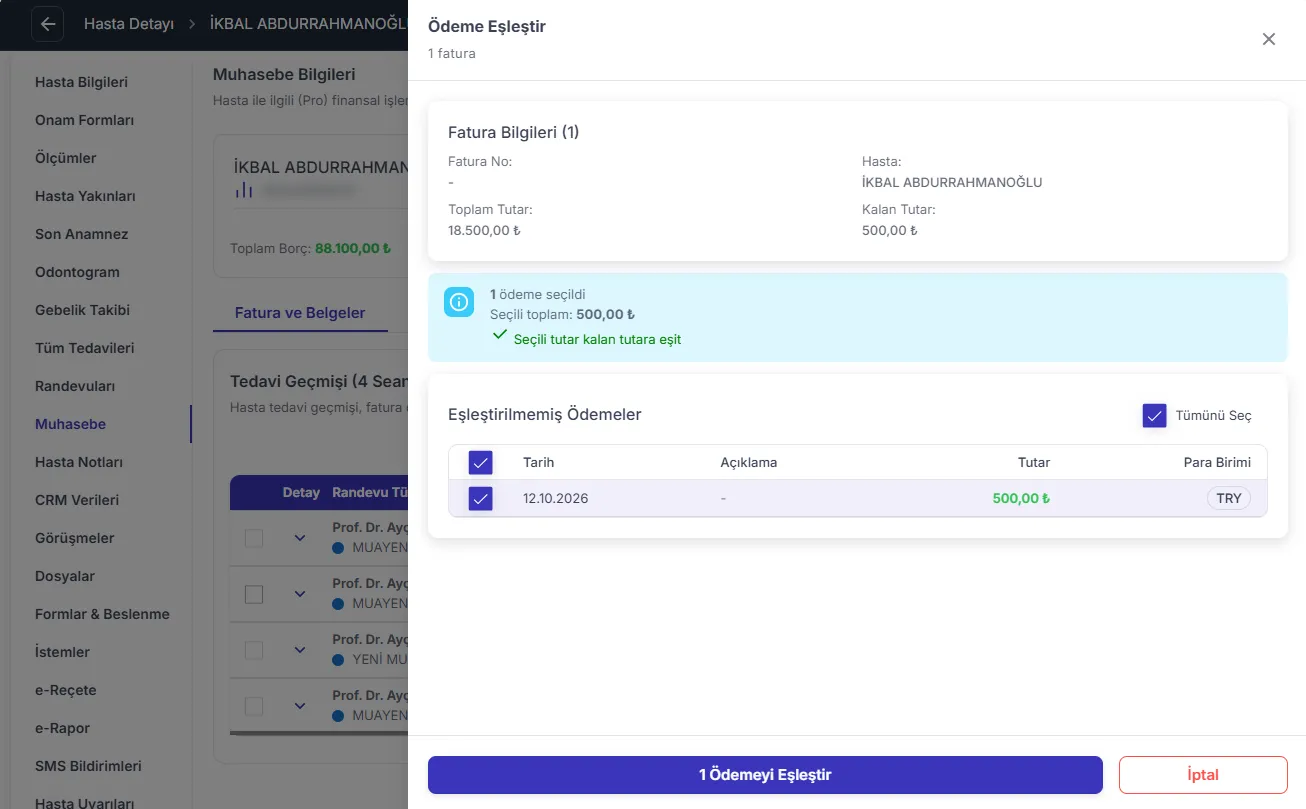Screen dimensions: 1306x809
Task: Open Formlar & Beslenme section
Action: click(102, 614)
